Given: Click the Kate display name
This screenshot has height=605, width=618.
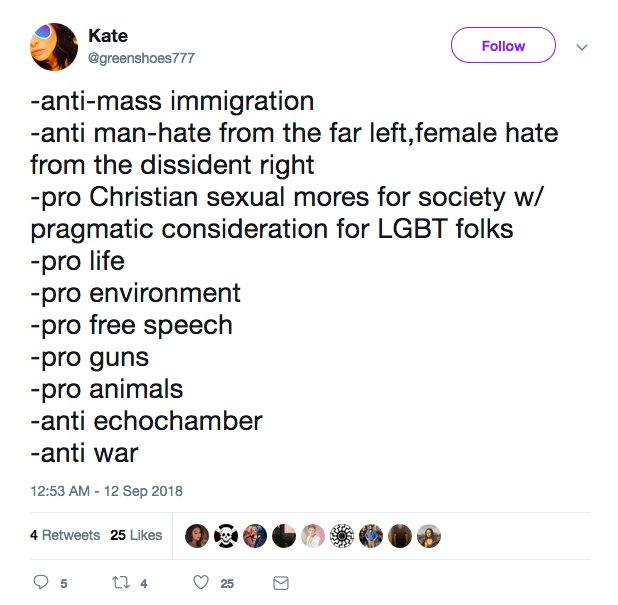Looking at the screenshot, I should 108,36.
